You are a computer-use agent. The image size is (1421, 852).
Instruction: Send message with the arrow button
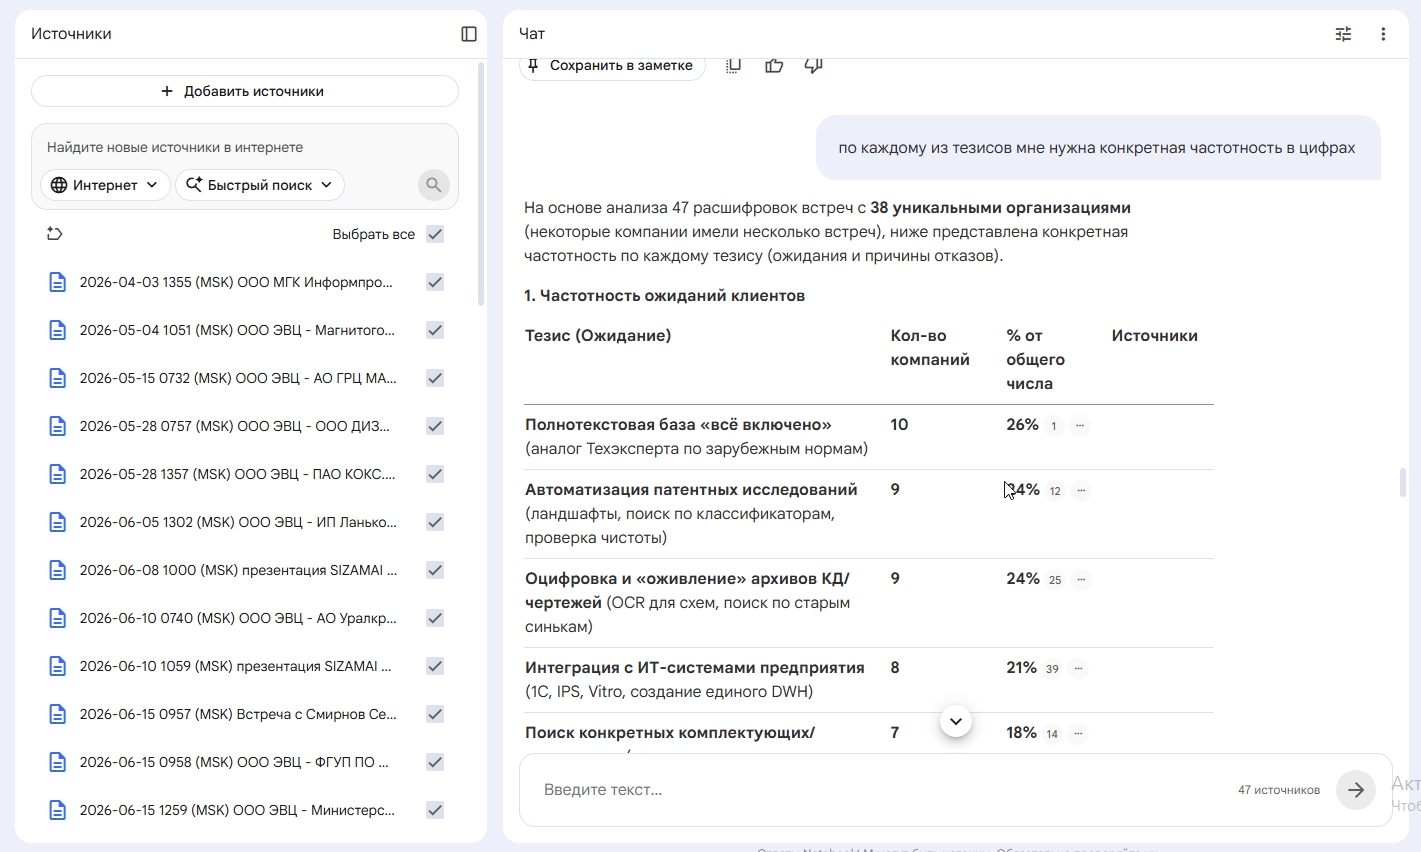pos(1356,790)
